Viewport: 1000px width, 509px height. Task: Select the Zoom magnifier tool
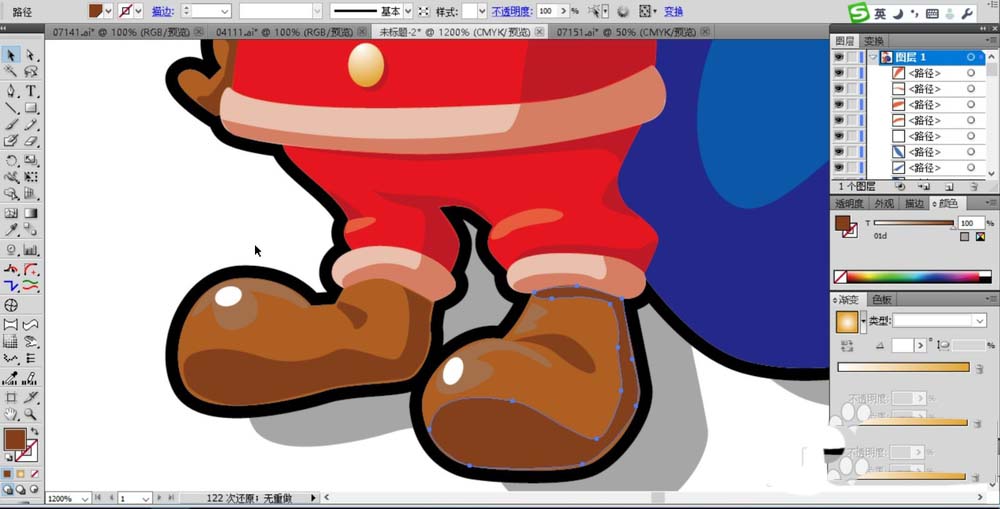tap(30, 414)
